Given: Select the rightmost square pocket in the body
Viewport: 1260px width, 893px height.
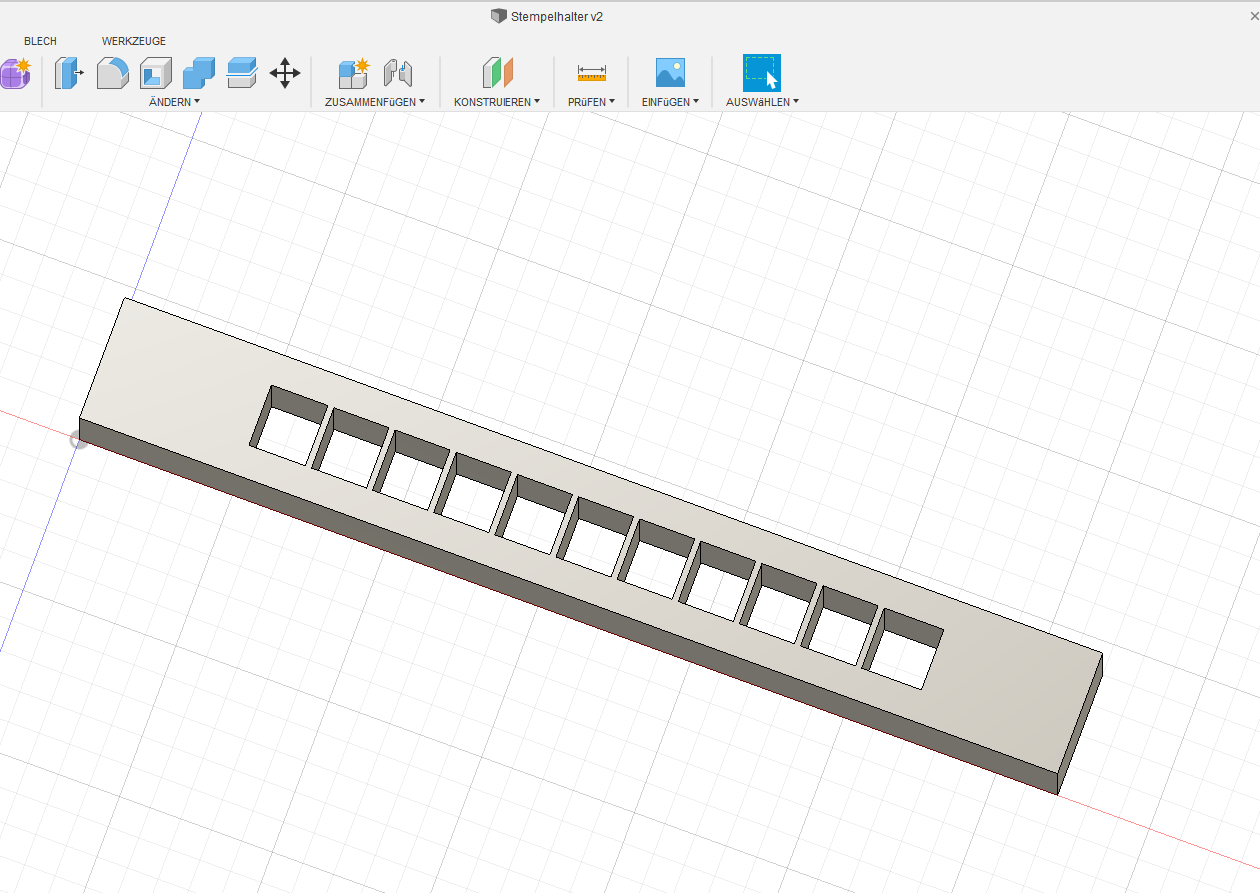Looking at the screenshot, I should (x=904, y=648).
